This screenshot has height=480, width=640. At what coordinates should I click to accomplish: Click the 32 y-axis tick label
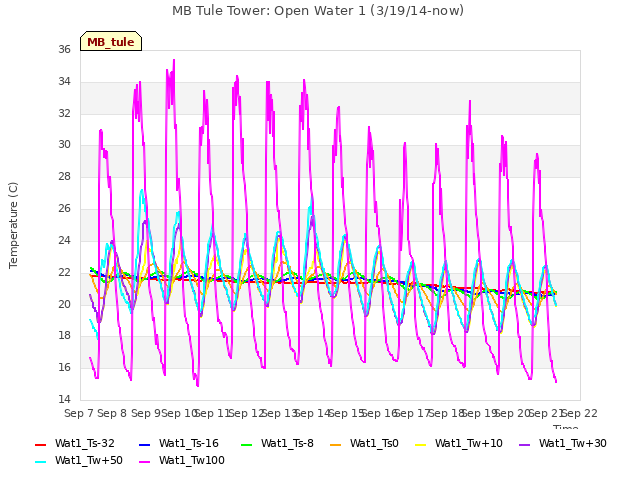coord(64,113)
